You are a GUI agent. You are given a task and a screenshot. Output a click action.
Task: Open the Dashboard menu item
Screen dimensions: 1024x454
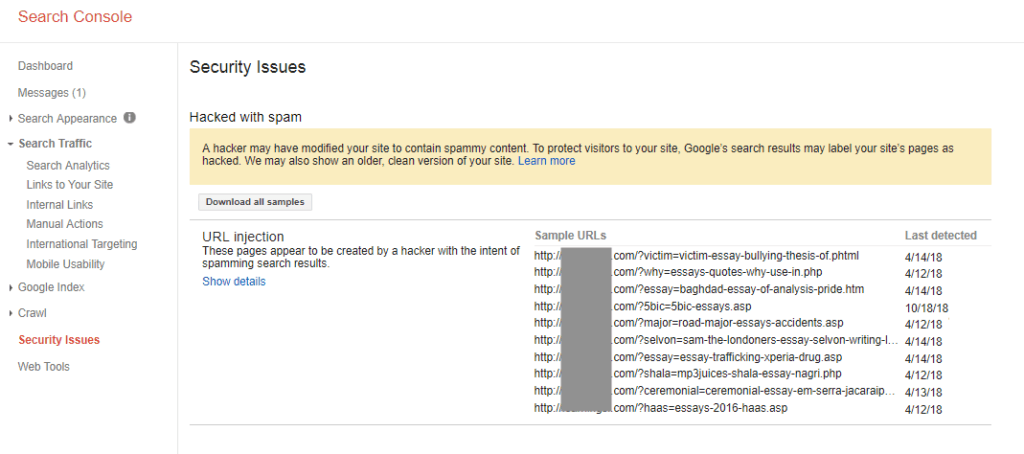click(45, 66)
